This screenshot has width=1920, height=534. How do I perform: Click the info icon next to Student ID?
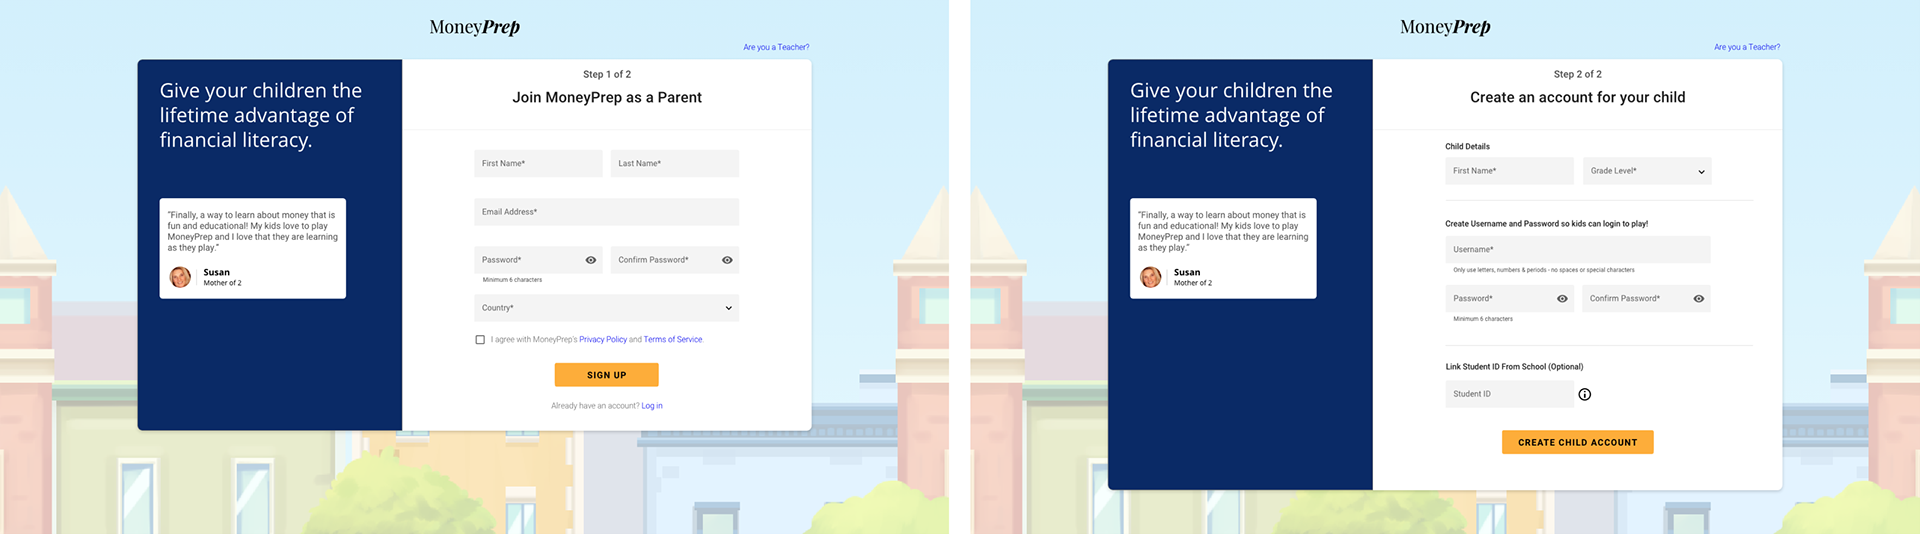click(1584, 394)
